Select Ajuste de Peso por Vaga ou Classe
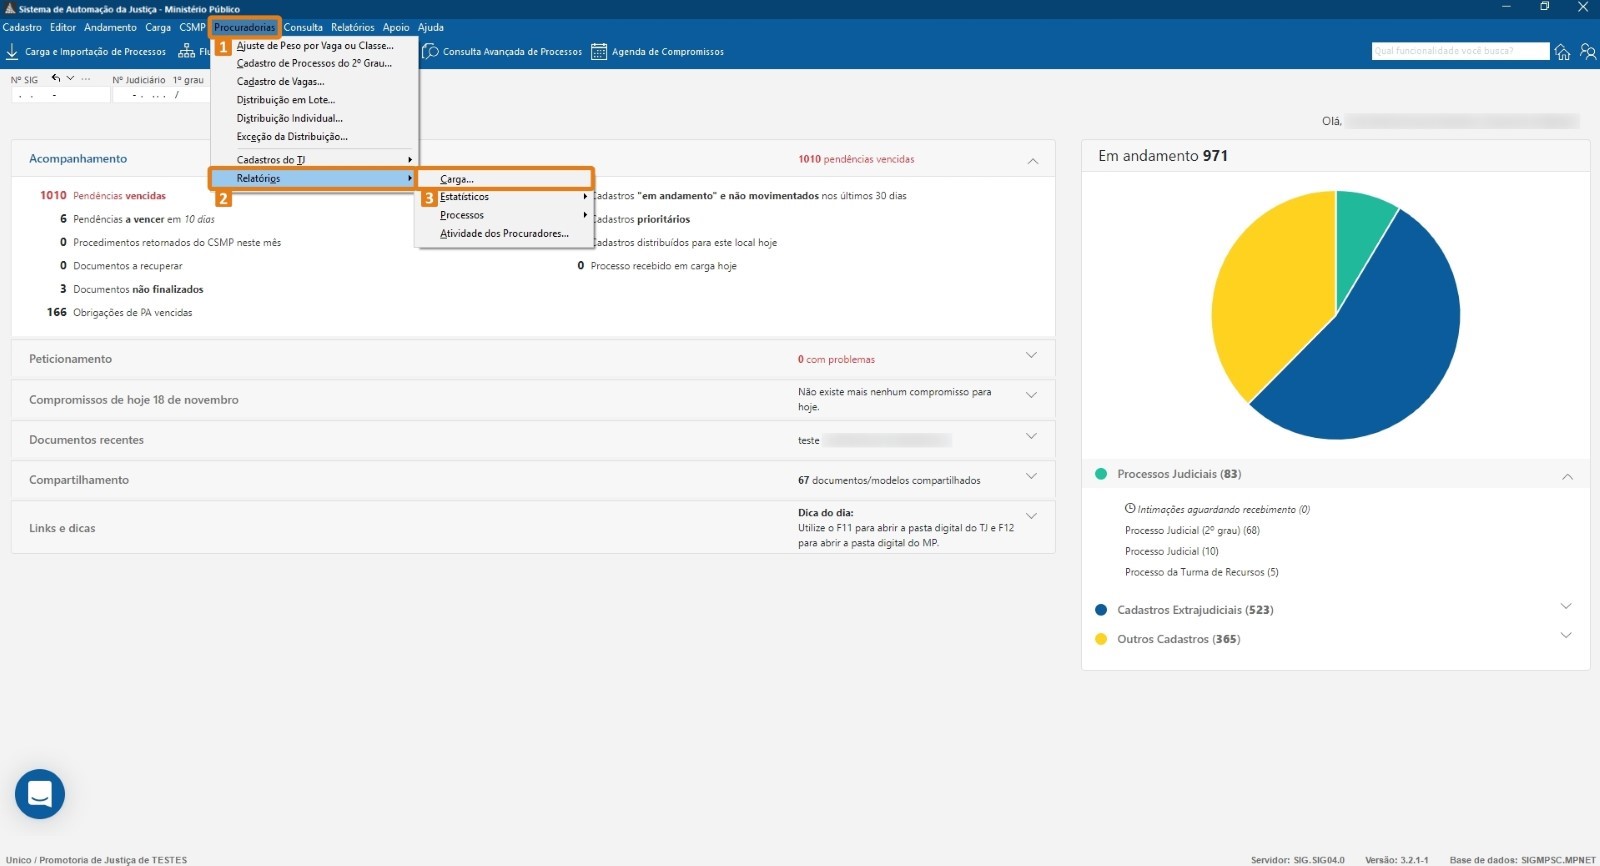This screenshot has width=1600, height=866. coord(315,45)
